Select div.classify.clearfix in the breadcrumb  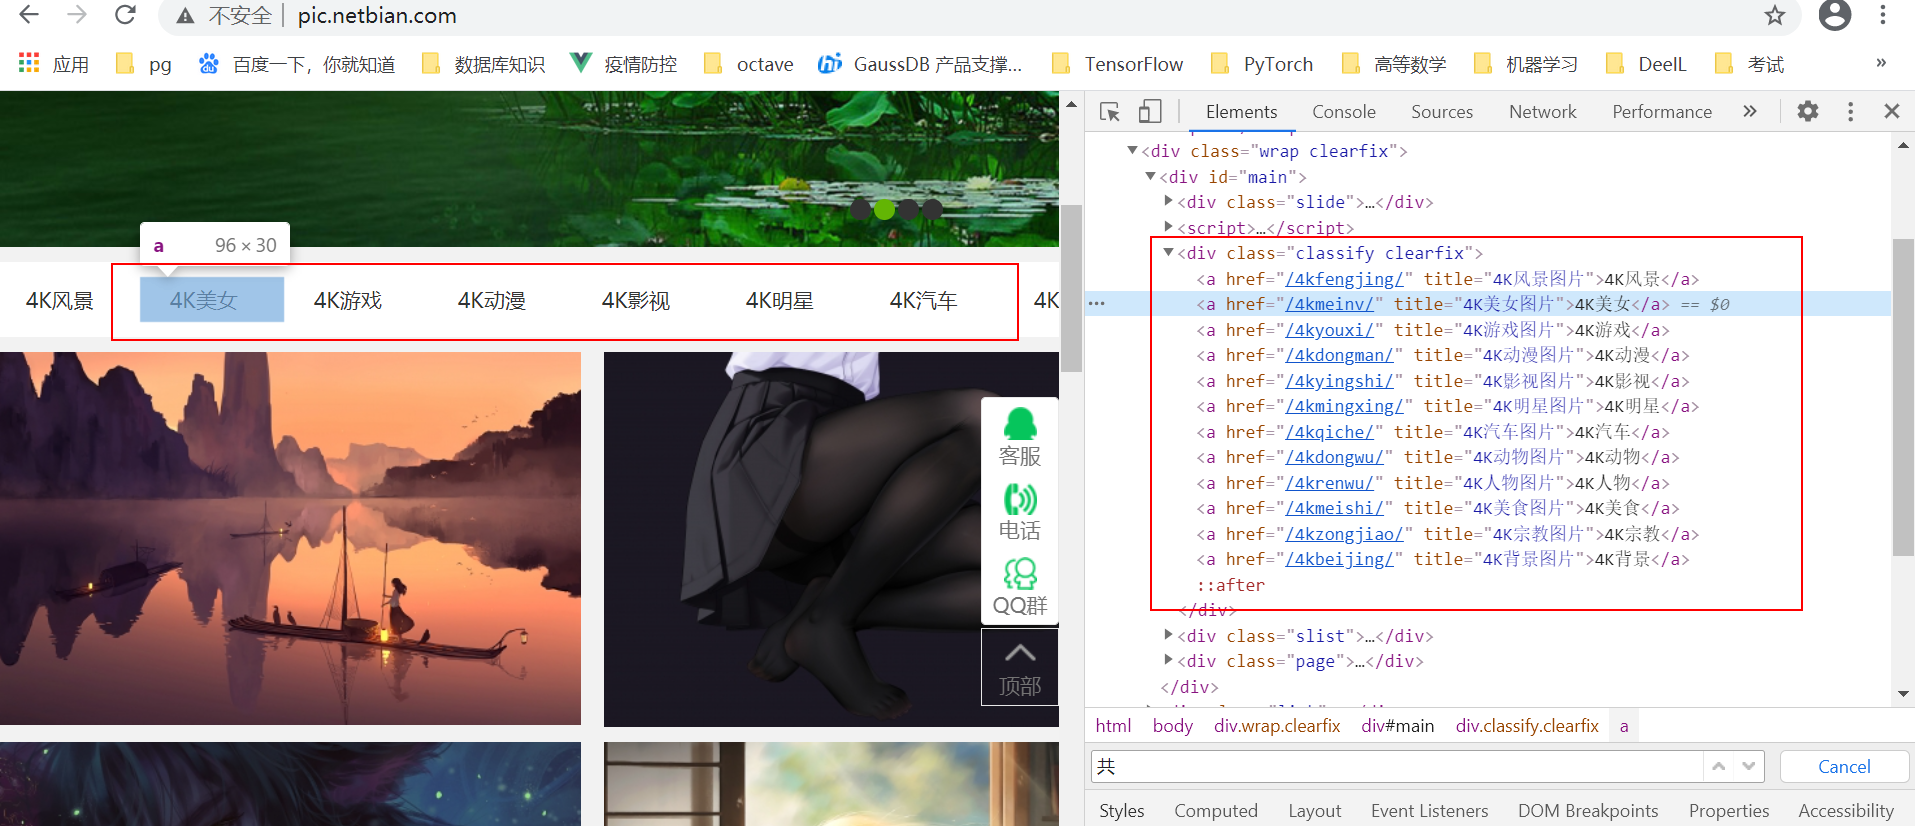1526,726
